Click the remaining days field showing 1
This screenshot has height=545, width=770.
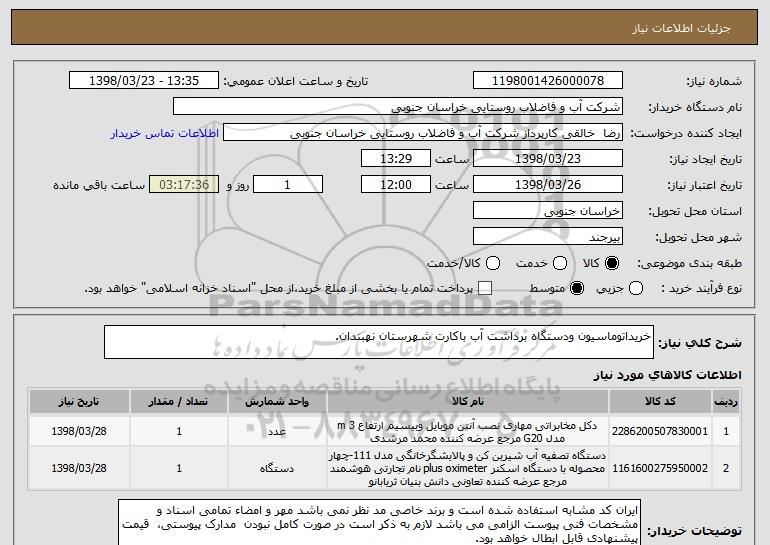[x=288, y=185]
